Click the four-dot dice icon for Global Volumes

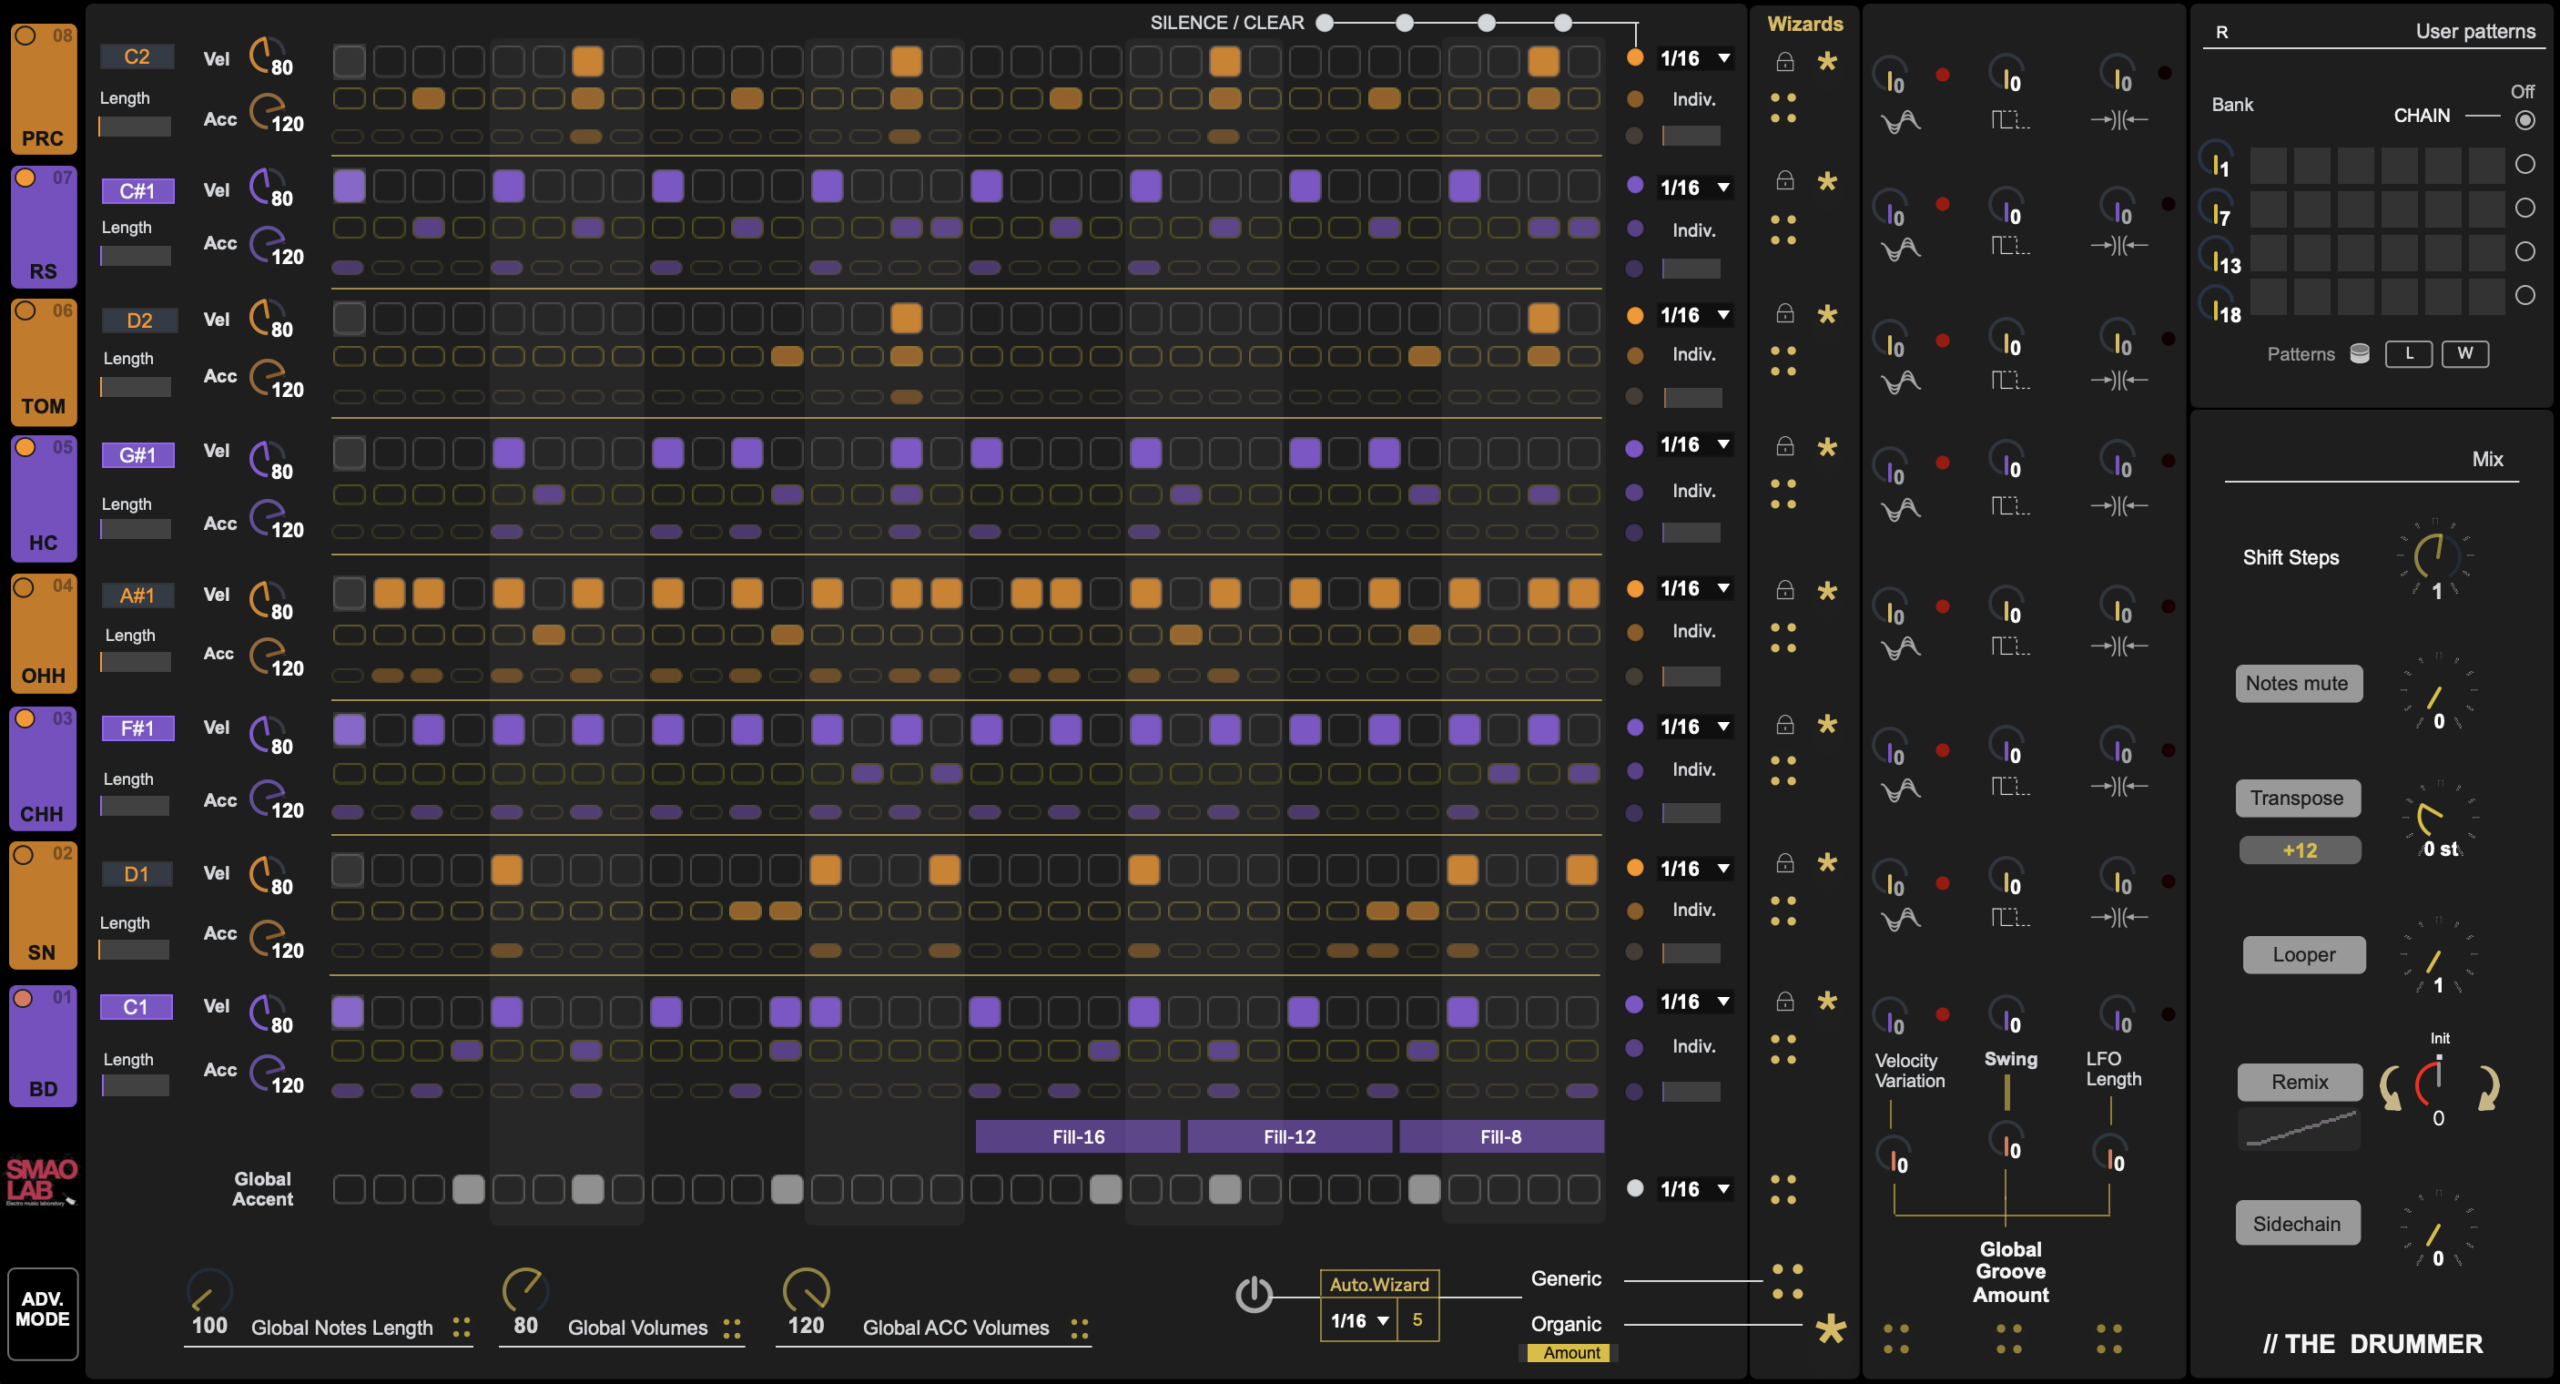point(732,1328)
